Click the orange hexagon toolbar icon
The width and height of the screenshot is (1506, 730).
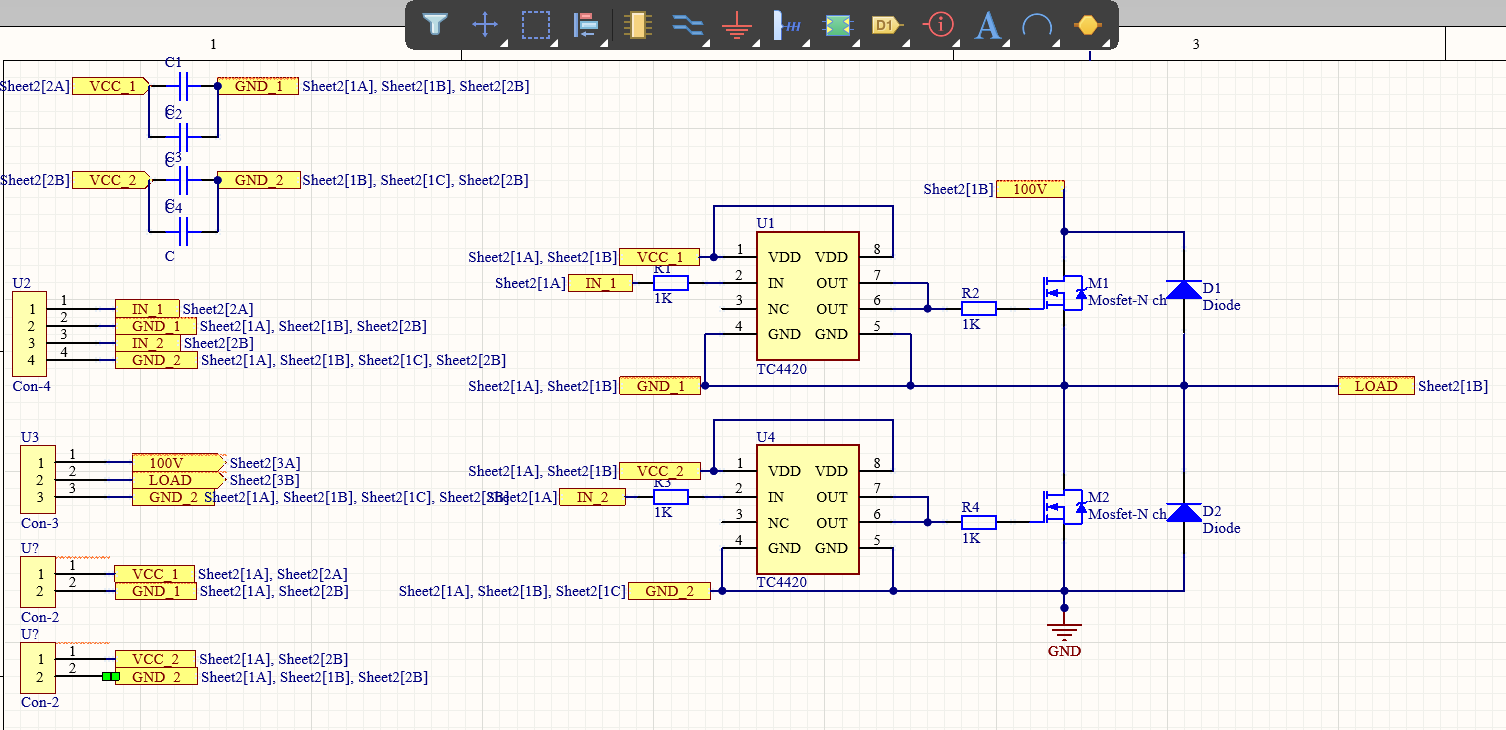pyautogui.click(x=1087, y=25)
